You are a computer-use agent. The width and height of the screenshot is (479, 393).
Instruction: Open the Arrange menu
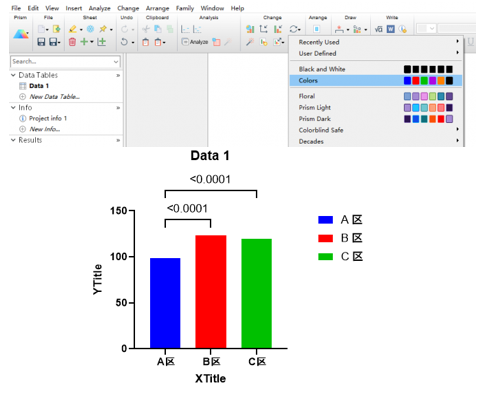coord(157,8)
